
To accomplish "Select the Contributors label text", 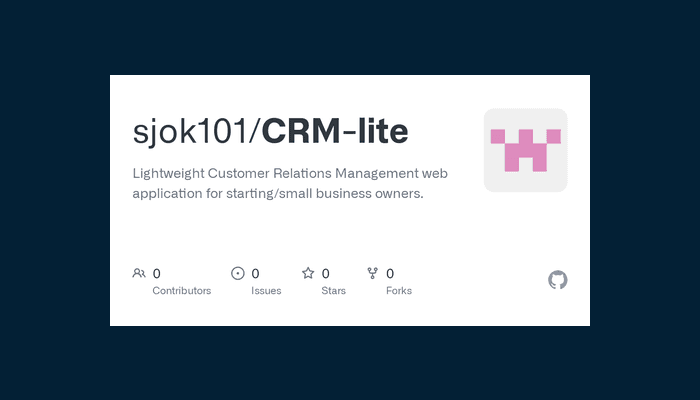I will [181, 291].
